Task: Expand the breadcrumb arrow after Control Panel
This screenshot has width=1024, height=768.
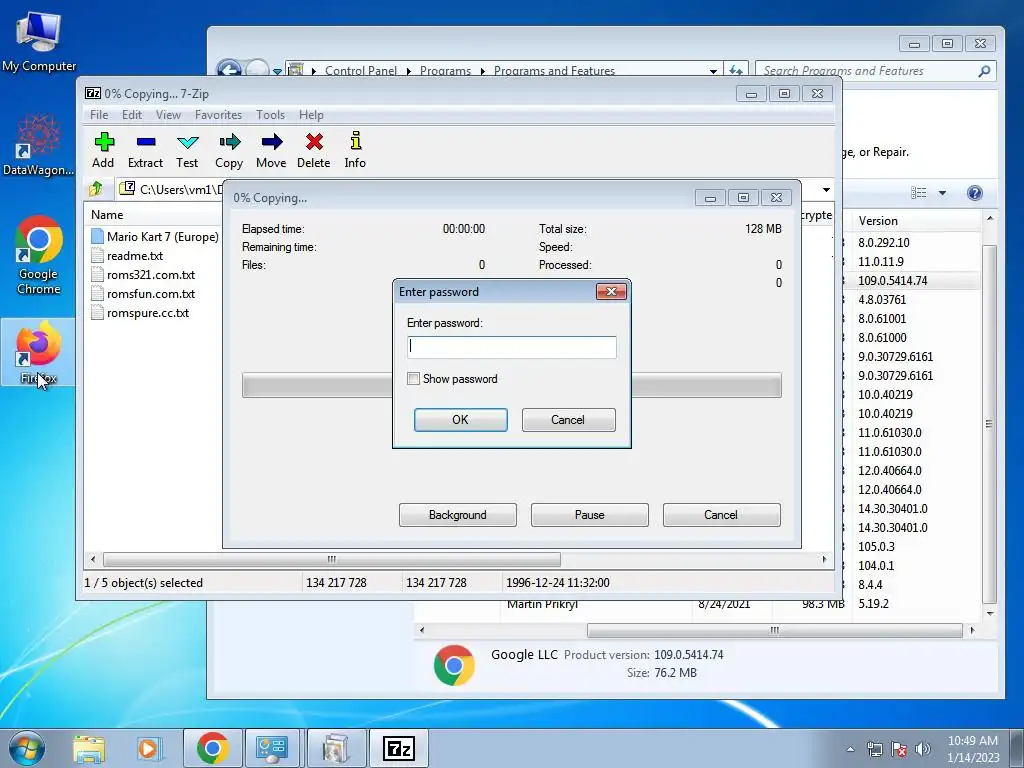Action: coord(409,71)
